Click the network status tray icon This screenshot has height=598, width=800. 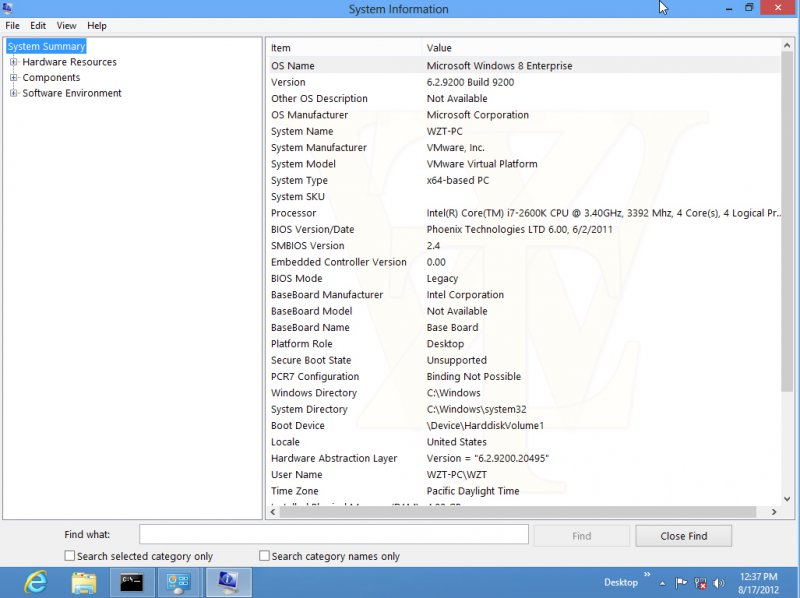pyautogui.click(x=702, y=582)
